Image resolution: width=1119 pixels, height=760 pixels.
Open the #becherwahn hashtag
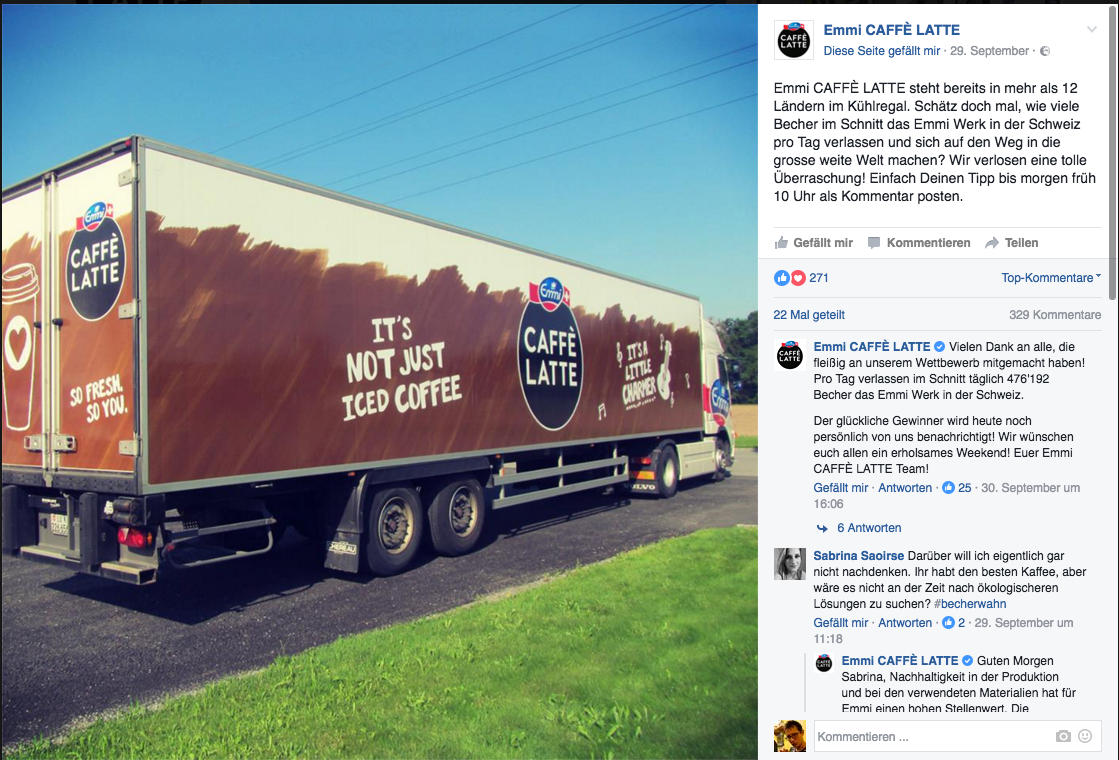[x=970, y=604]
